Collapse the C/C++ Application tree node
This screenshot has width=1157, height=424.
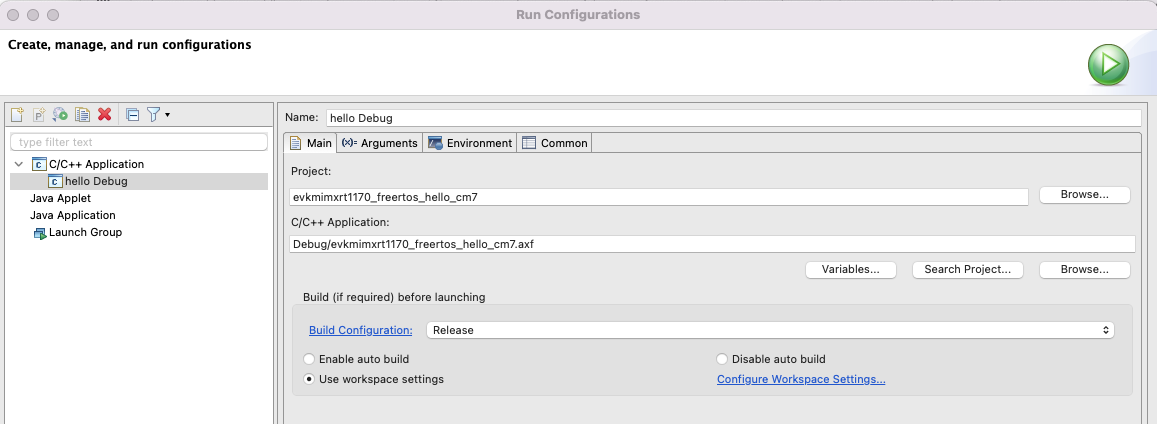19,164
